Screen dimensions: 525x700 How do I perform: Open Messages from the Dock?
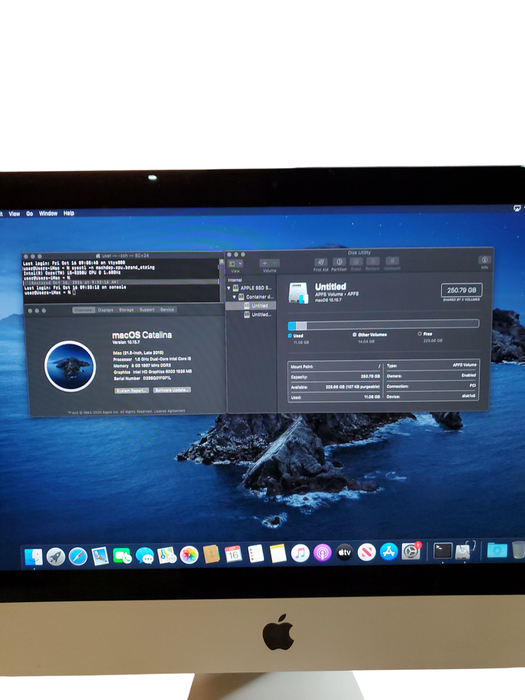(x=144, y=556)
